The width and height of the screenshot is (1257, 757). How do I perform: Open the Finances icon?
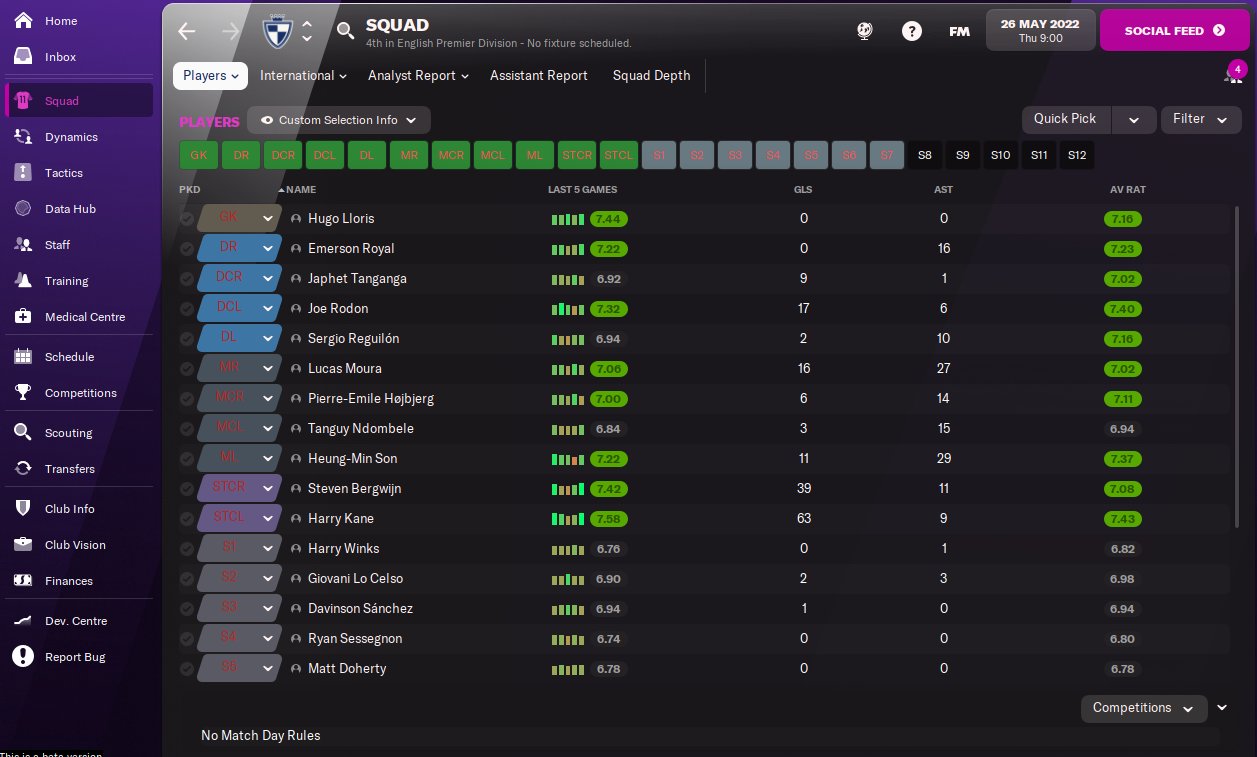pyautogui.click(x=23, y=581)
